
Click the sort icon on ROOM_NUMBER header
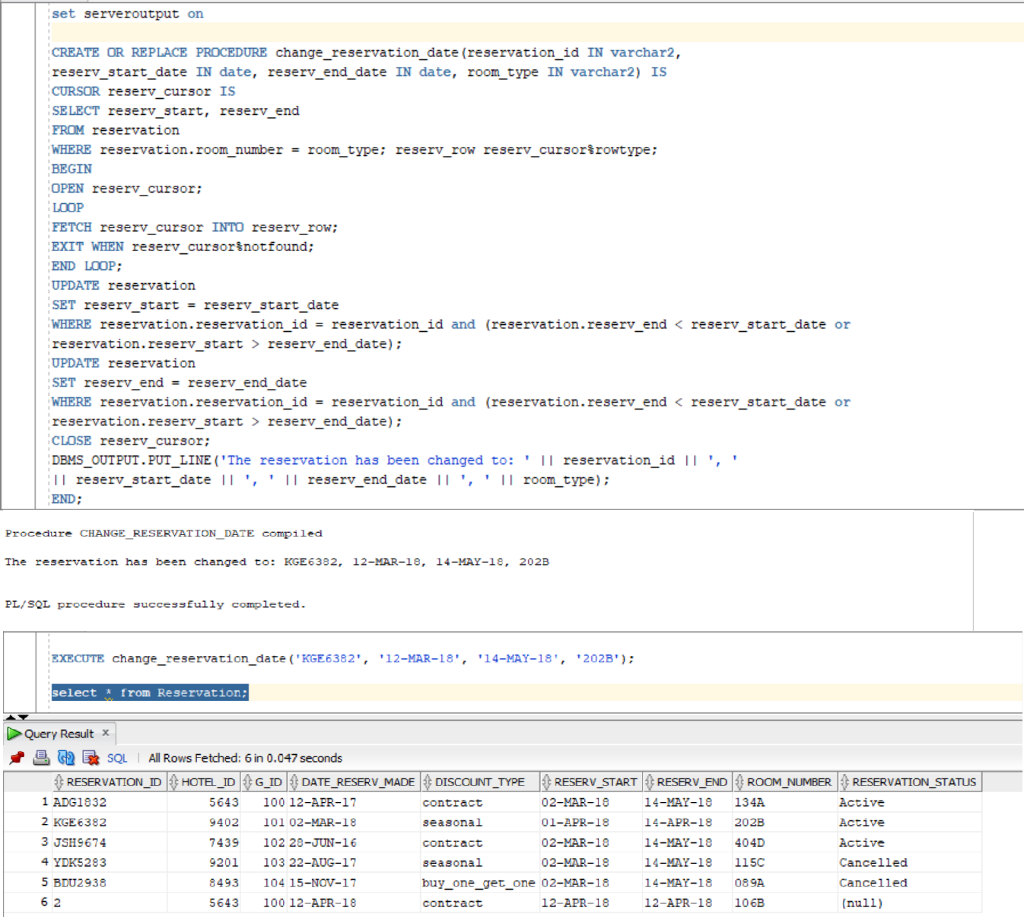(739, 781)
